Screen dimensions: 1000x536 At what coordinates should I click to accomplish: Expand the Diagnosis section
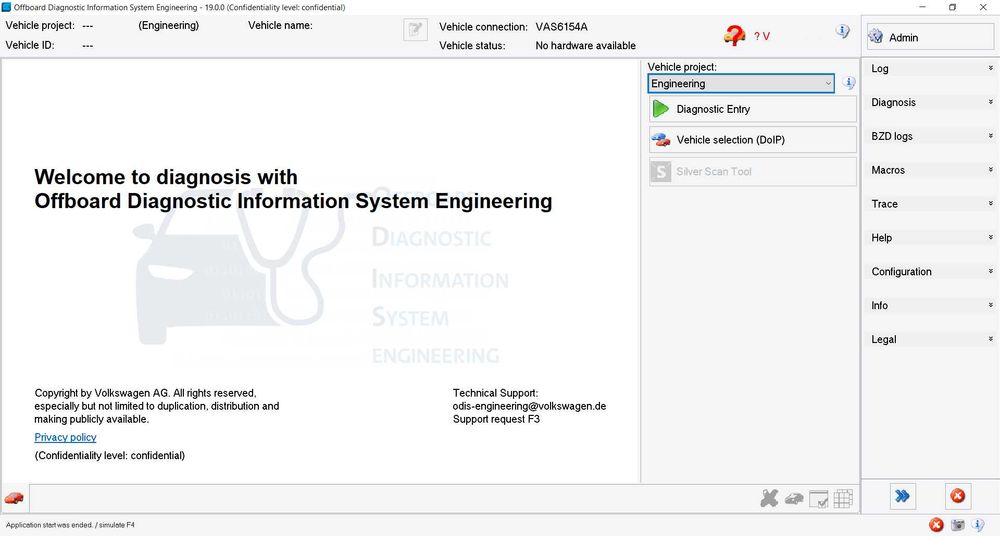coord(931,102)
